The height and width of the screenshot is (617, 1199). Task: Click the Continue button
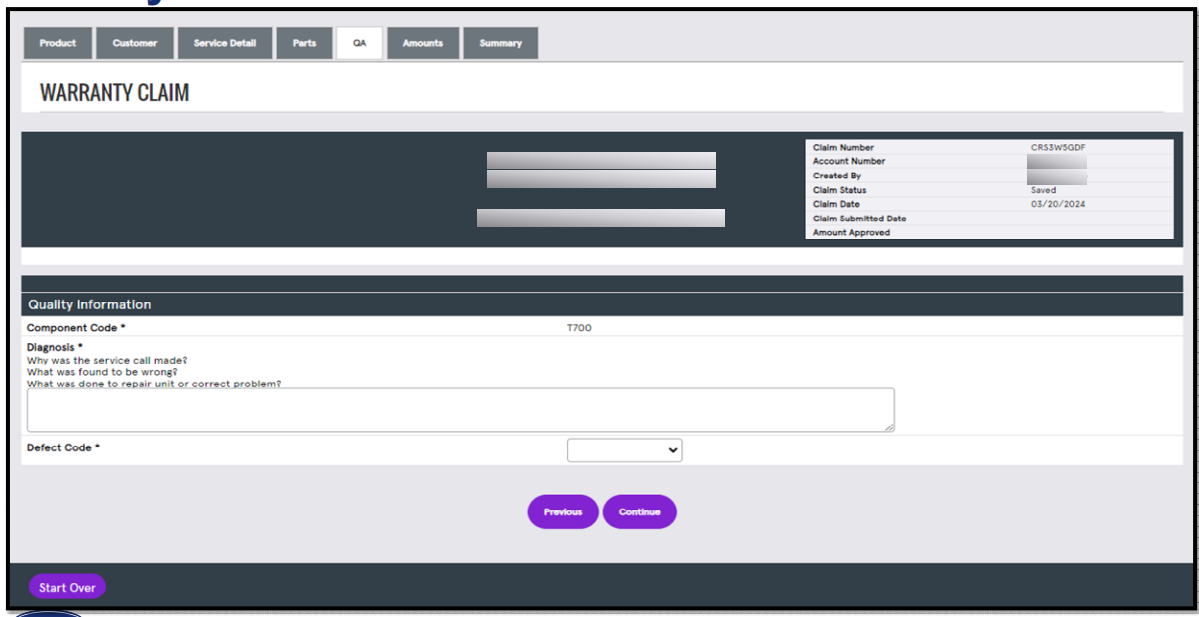pyautogui.click(x=639, y=511)
